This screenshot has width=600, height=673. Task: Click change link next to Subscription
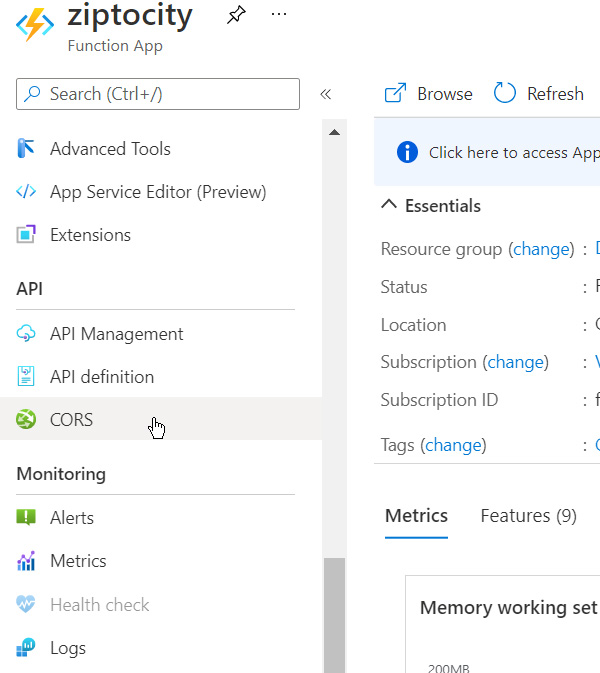tap(515, 362)
